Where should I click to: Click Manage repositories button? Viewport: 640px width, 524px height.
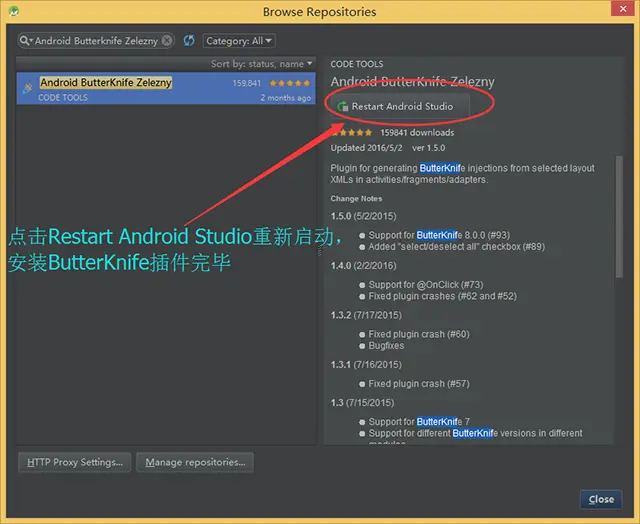(195, 462)
